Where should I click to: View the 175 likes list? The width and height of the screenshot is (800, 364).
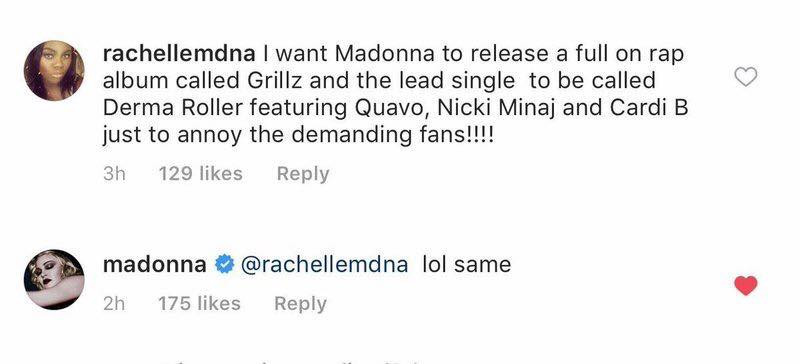[x=199, y=303]
